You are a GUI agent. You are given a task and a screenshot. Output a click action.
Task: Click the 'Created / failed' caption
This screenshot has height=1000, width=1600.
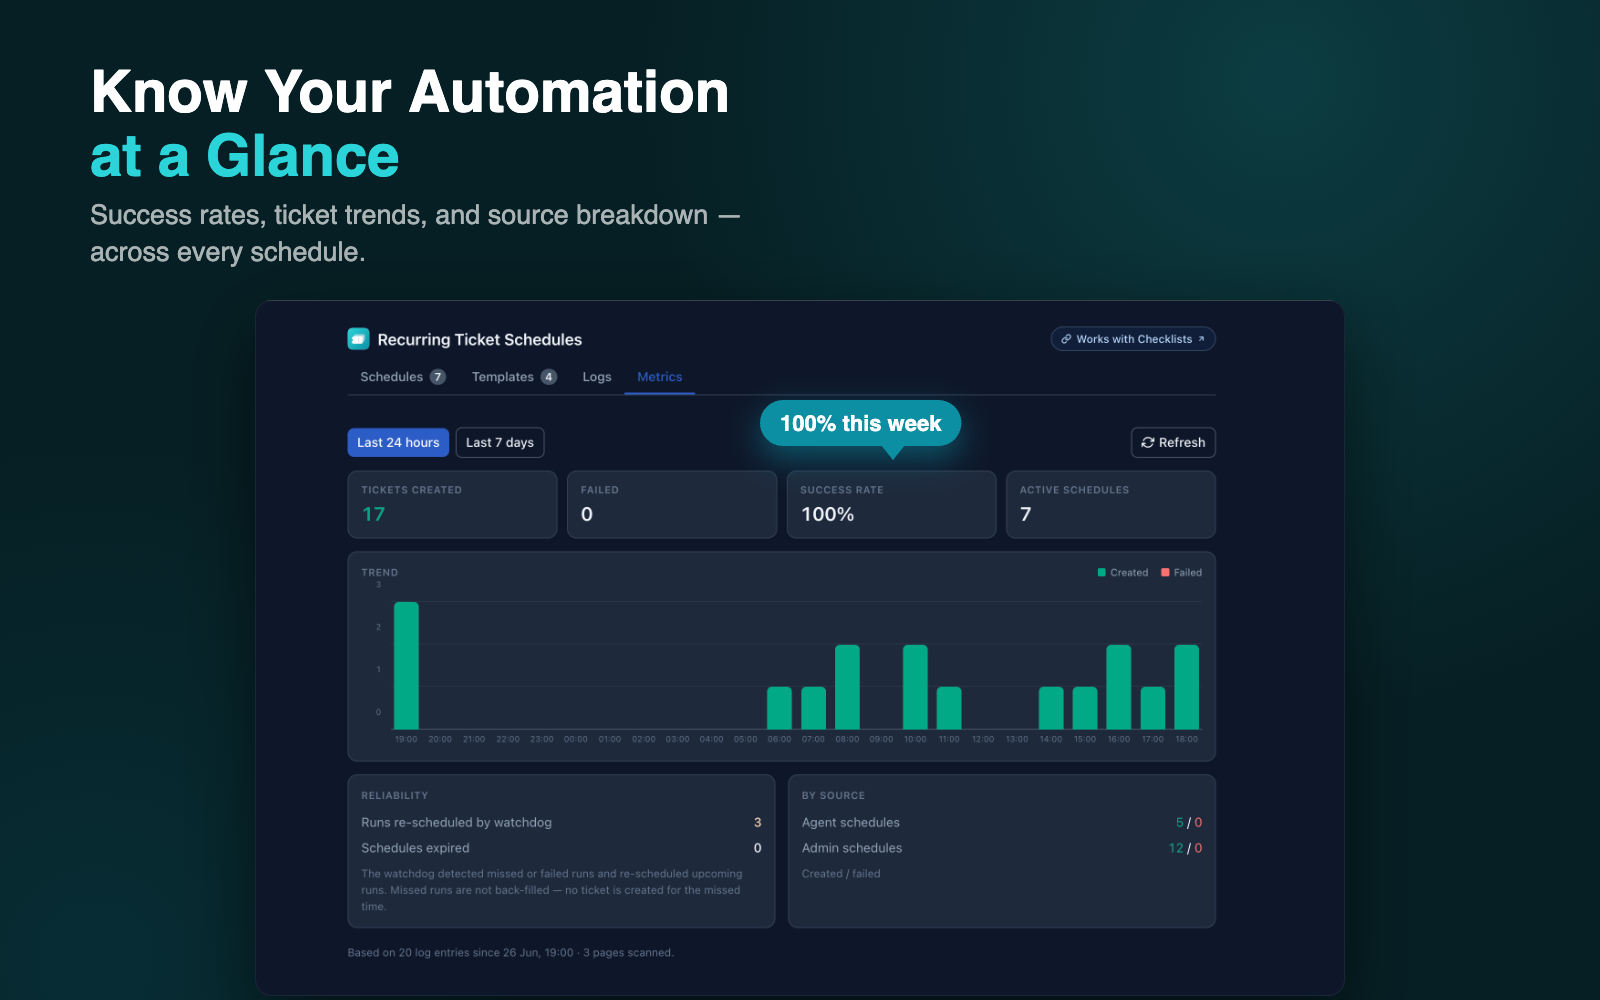tap(841, 874)
